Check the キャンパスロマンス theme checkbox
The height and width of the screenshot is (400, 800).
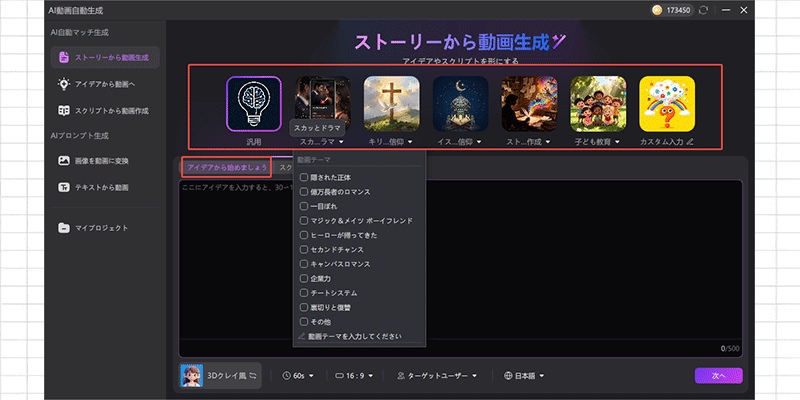coord(304,264)
